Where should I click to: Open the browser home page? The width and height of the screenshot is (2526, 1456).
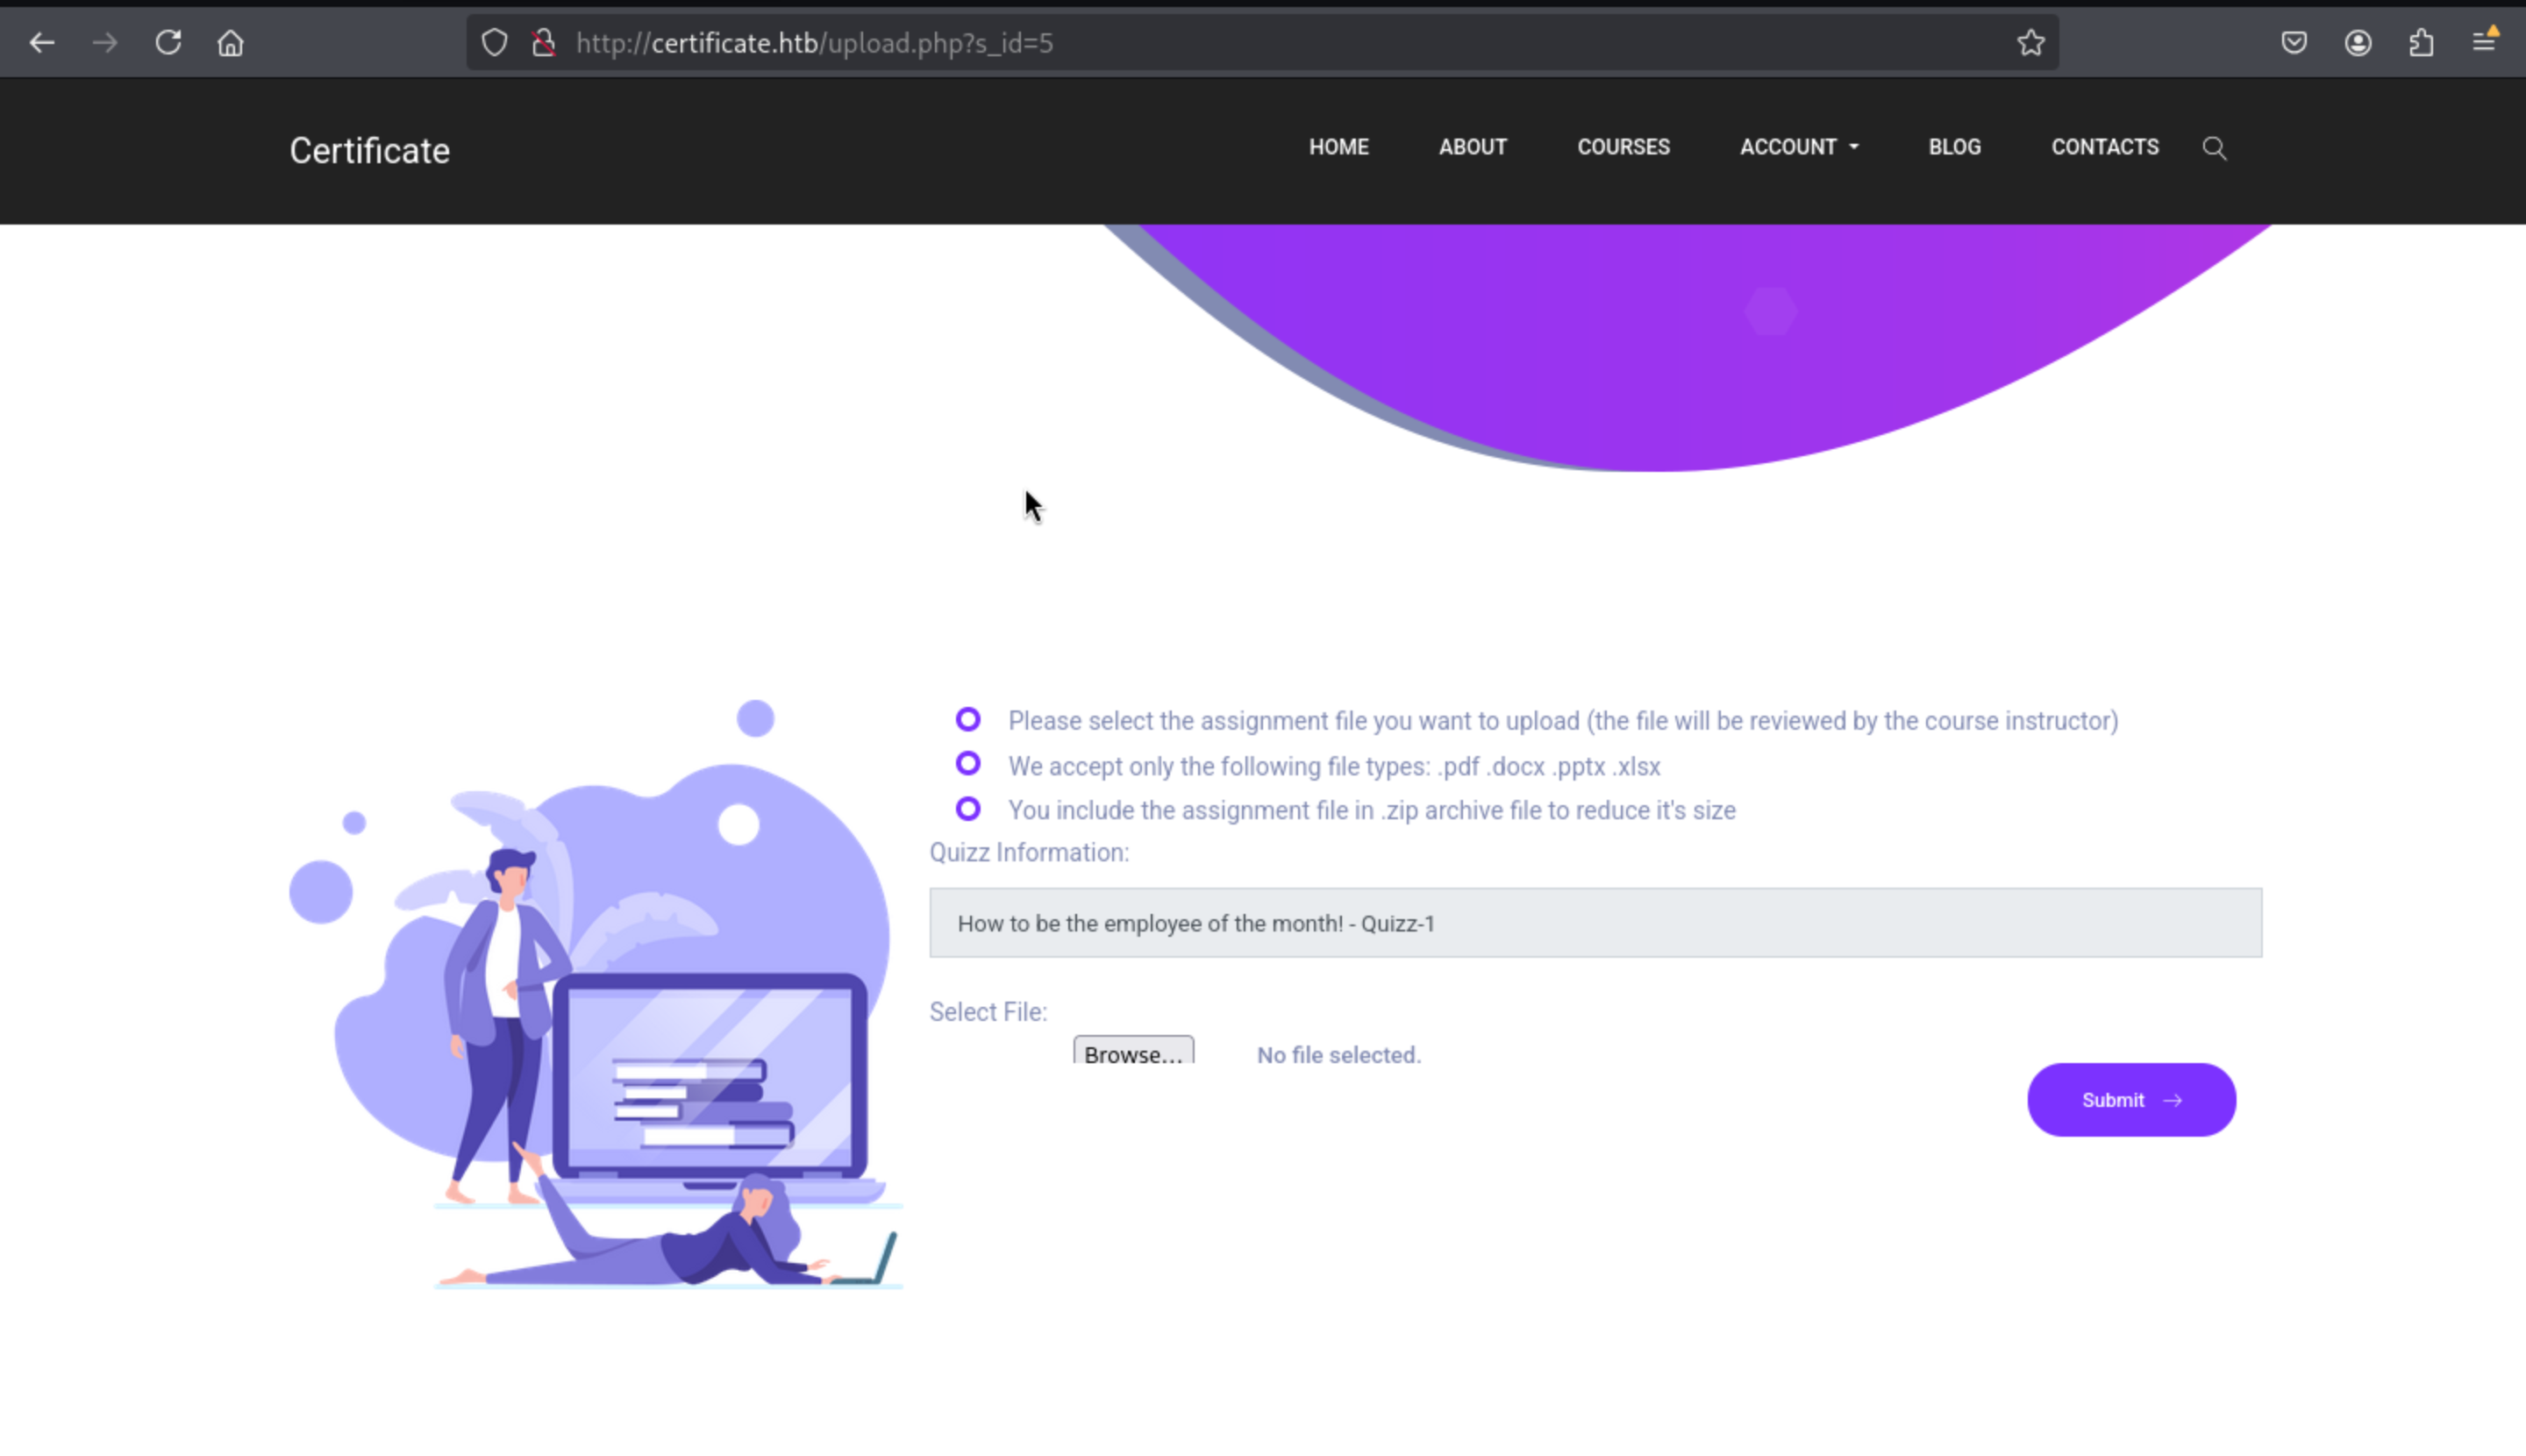point(231,43)
